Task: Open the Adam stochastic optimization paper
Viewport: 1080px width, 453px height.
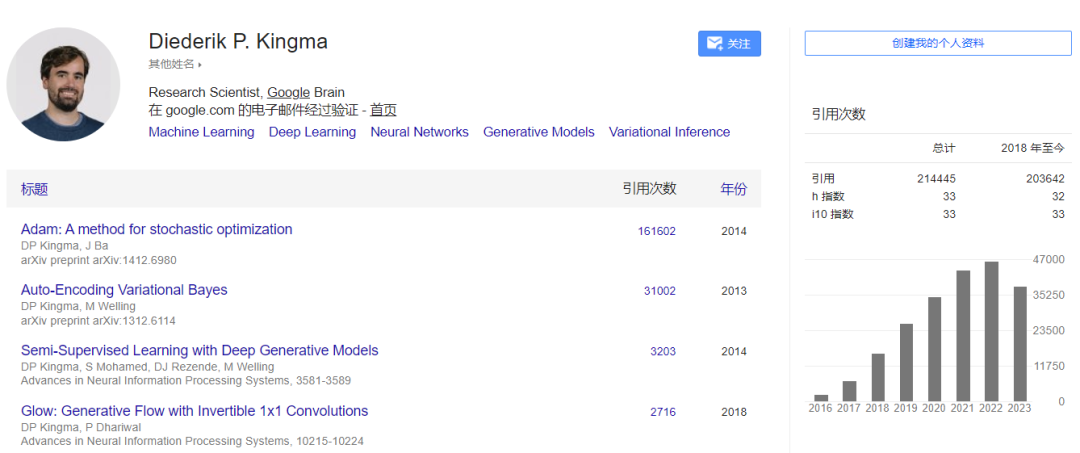Action: tap(156, 229)
